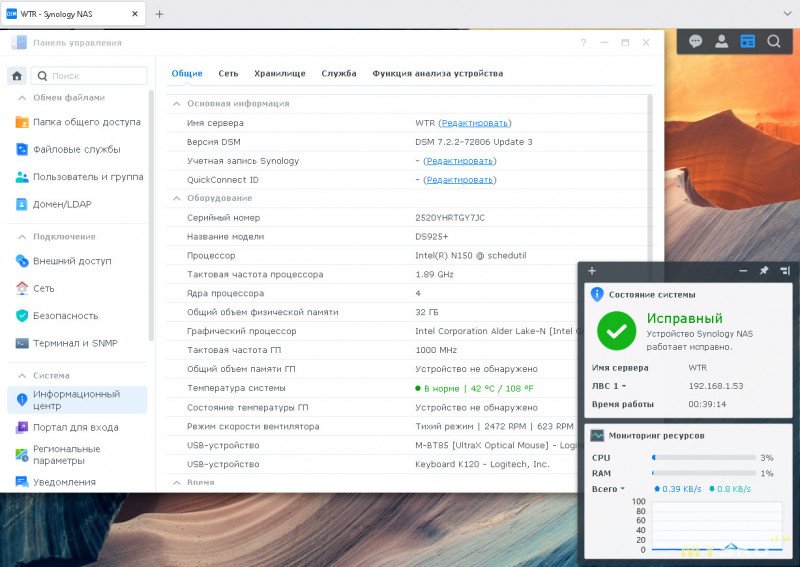Toggle the widgets panel icon in top bar

click(747, 41)
